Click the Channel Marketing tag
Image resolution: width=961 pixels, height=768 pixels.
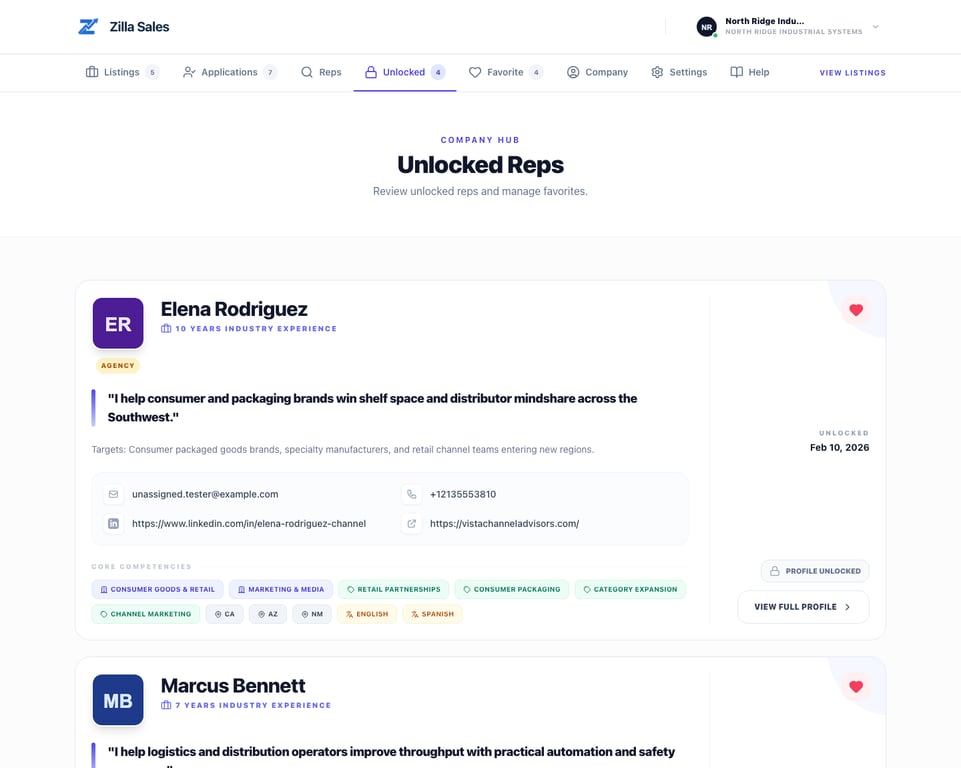tap(146, 614)
